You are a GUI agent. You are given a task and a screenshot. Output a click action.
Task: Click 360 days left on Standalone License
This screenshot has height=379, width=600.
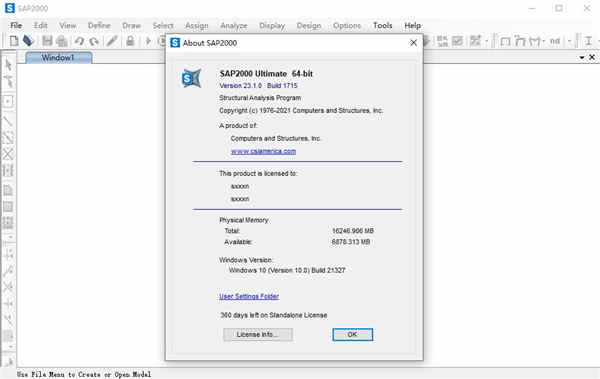coord(274,315)
